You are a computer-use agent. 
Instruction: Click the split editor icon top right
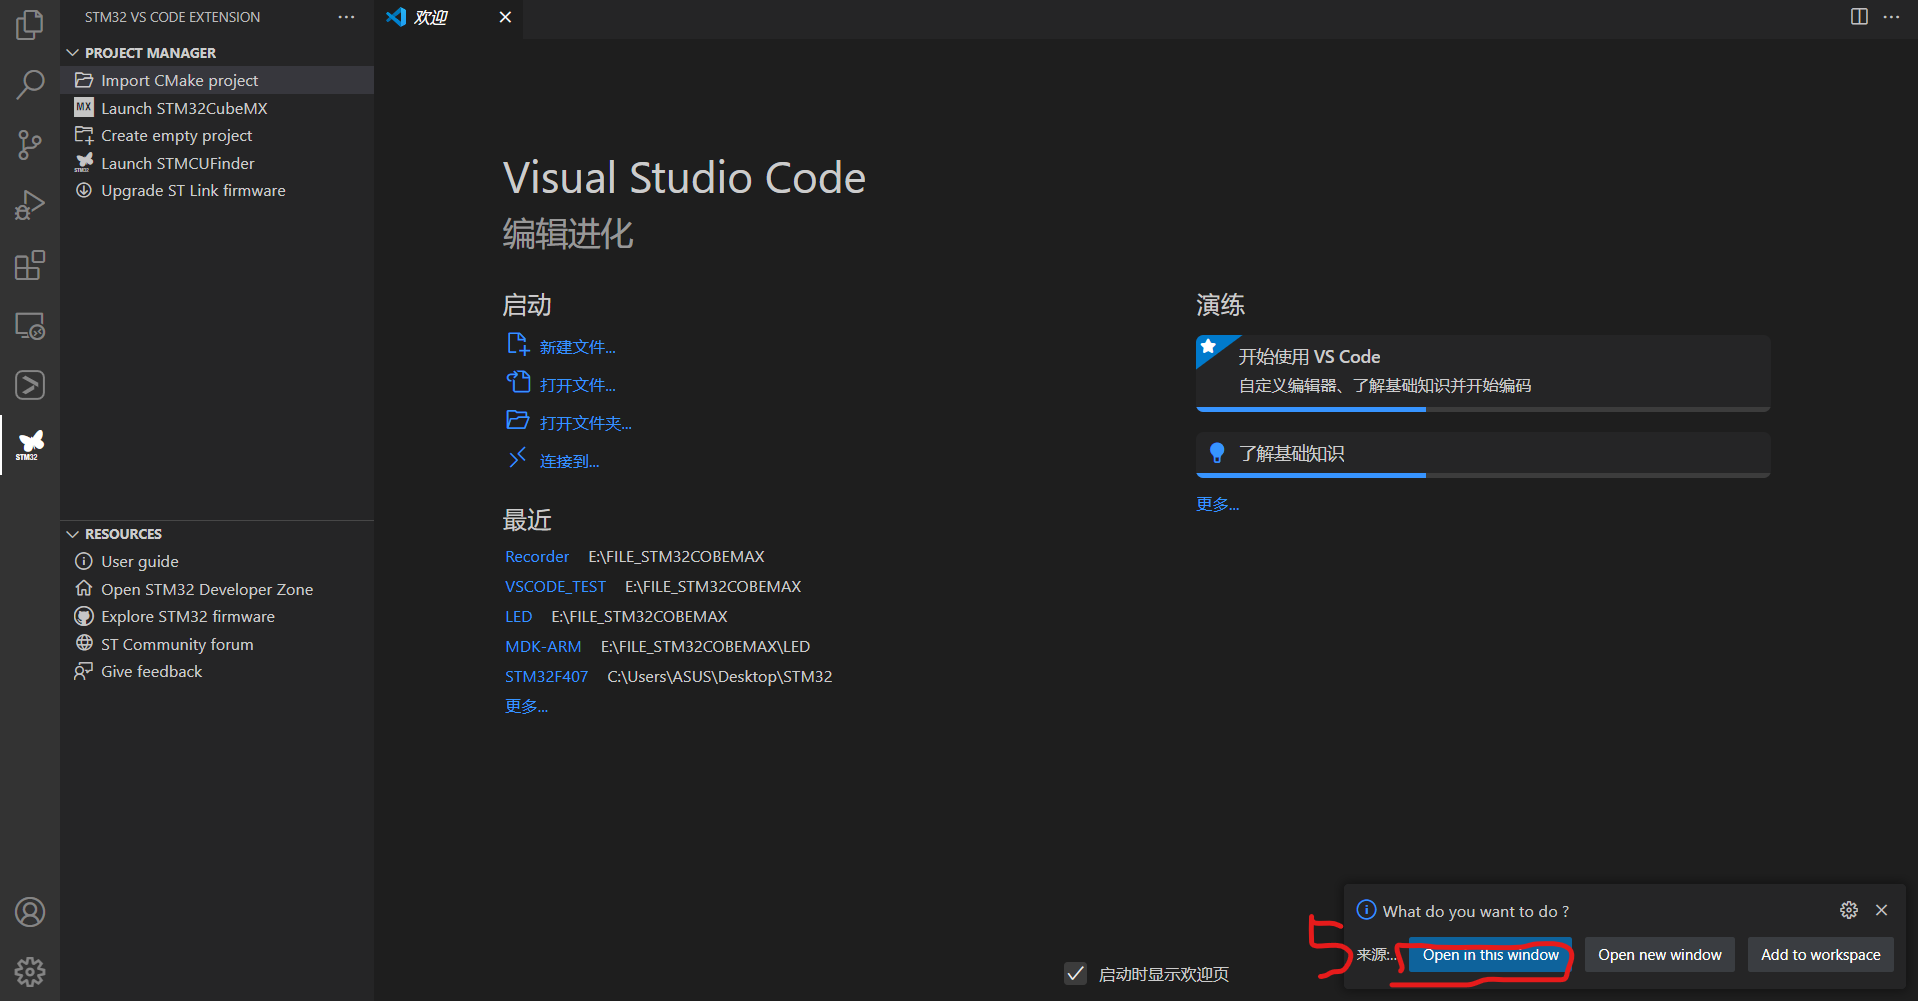[x=1858, y=17]
